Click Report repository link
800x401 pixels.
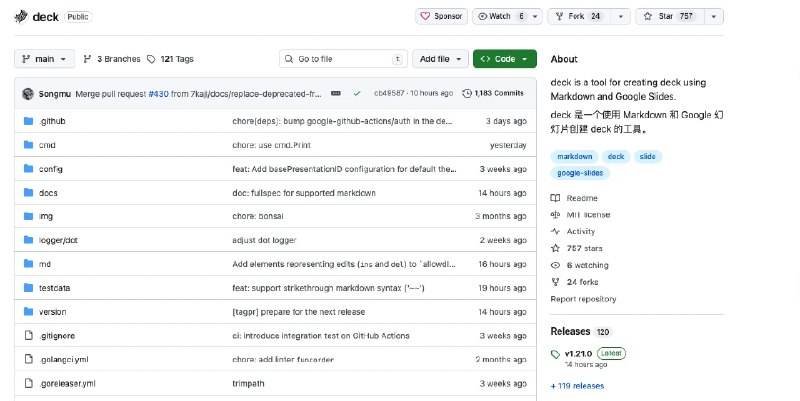pos(583,299)
